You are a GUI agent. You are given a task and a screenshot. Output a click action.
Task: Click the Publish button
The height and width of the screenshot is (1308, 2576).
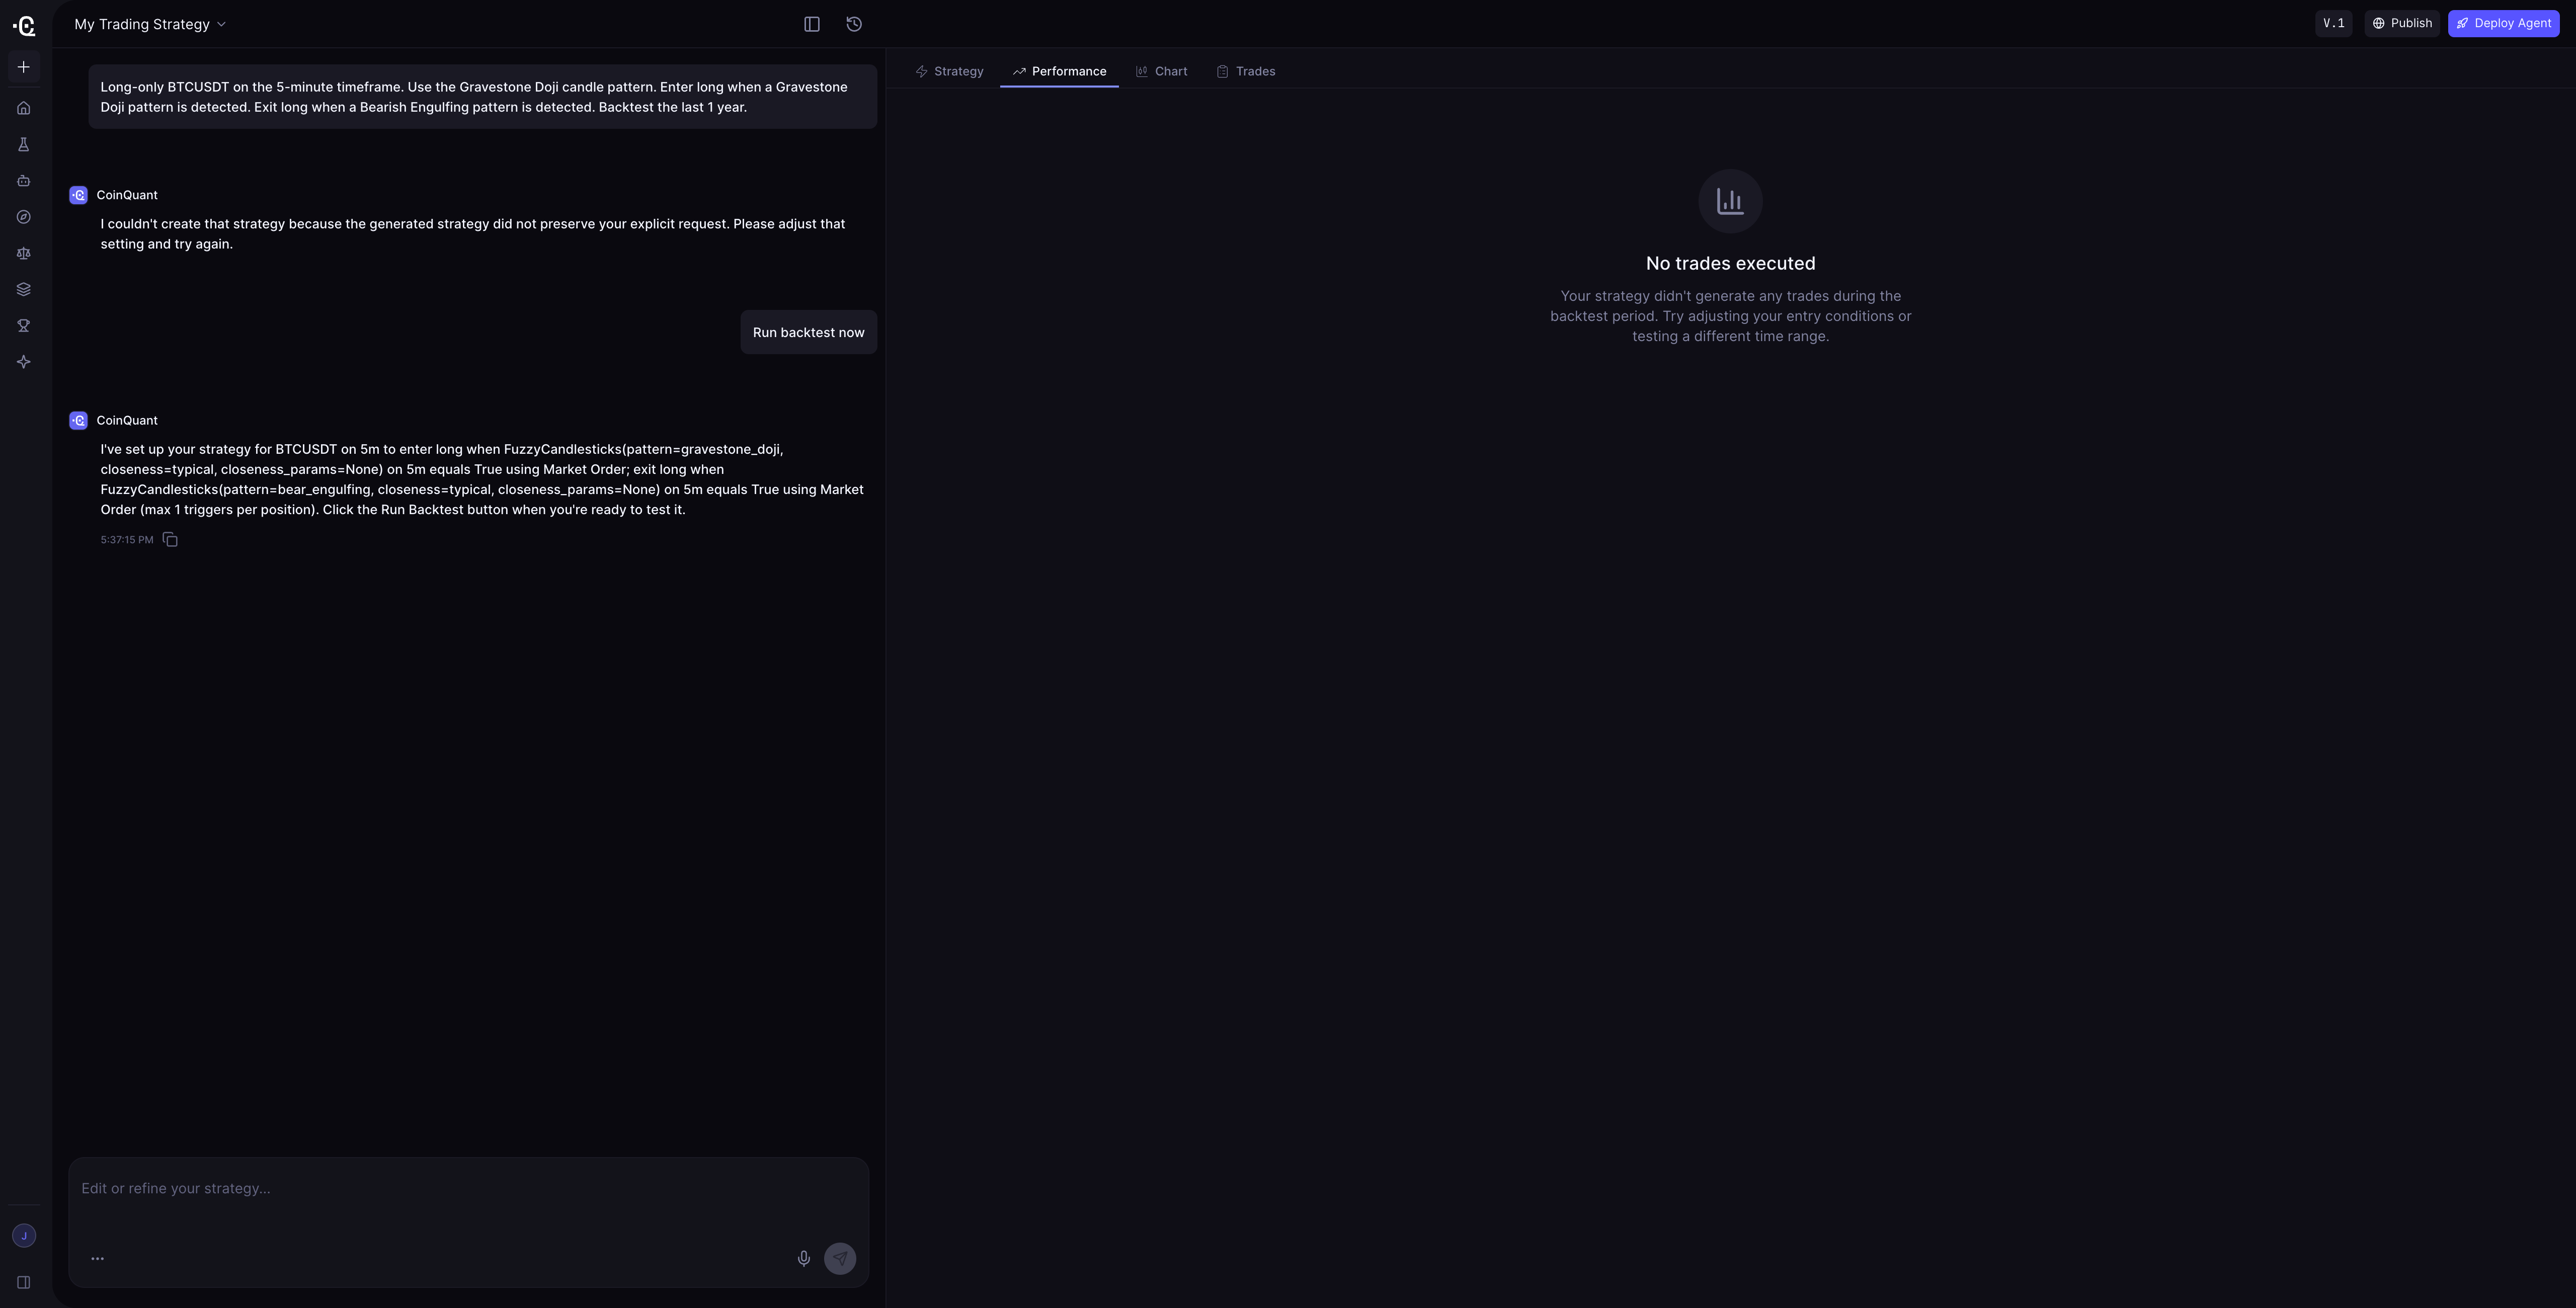pos(2402,23)
